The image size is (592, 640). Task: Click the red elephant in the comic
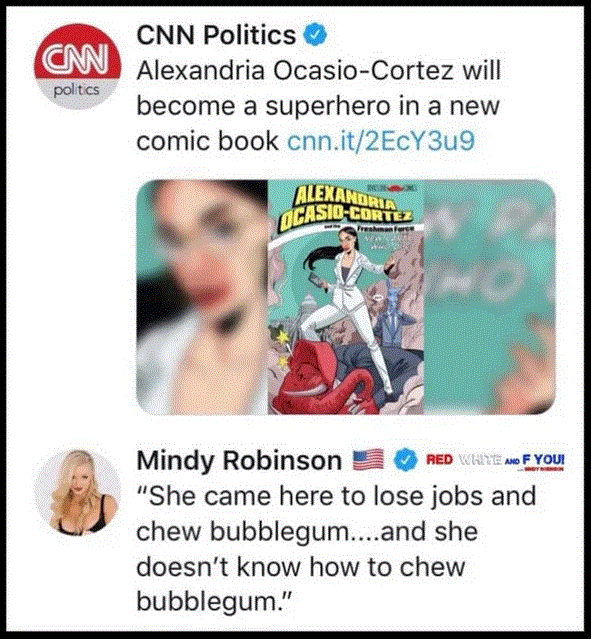pyautogui.click(x=323, y=375)
